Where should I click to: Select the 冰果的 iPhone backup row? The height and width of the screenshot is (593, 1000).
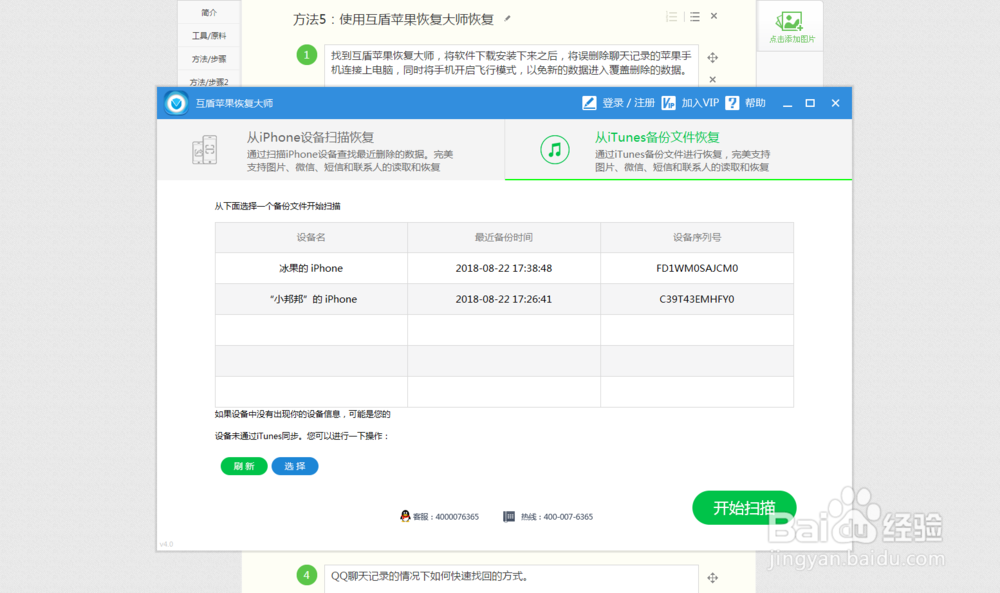[x=504, y=268]
